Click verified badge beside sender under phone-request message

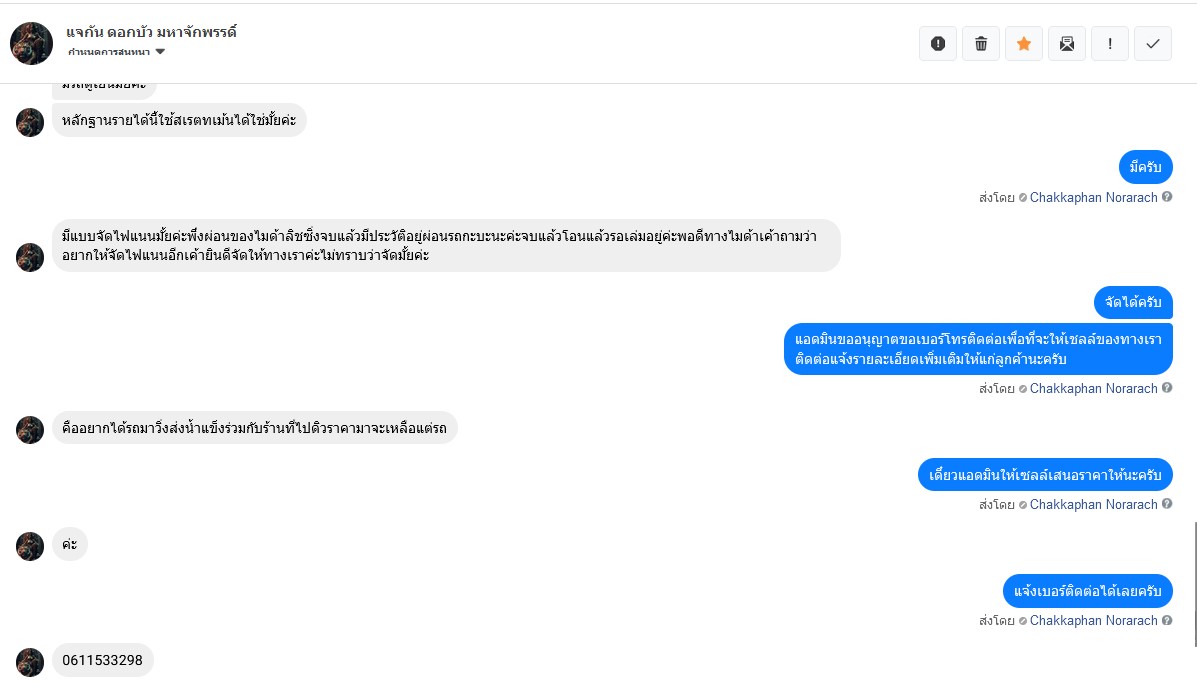pyautogui.click(x=1022, y=389)
